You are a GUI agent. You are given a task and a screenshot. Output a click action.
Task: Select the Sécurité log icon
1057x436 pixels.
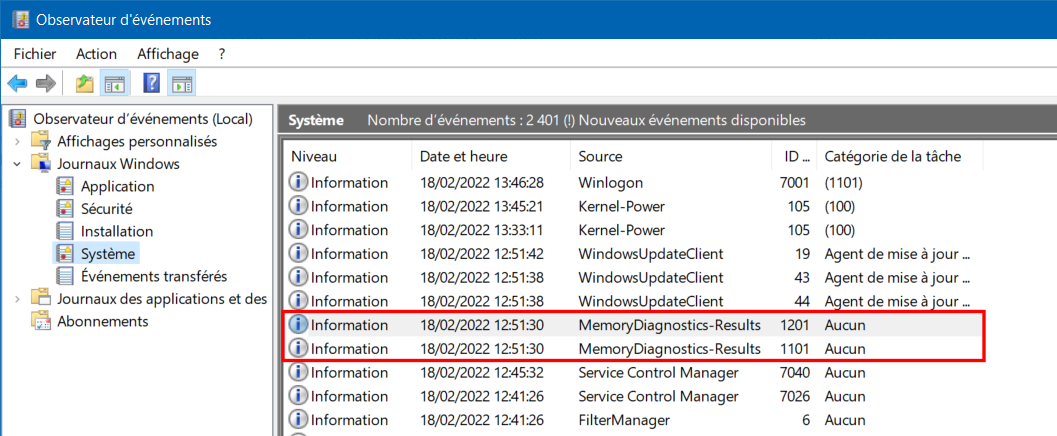click(x=65, y=209)
